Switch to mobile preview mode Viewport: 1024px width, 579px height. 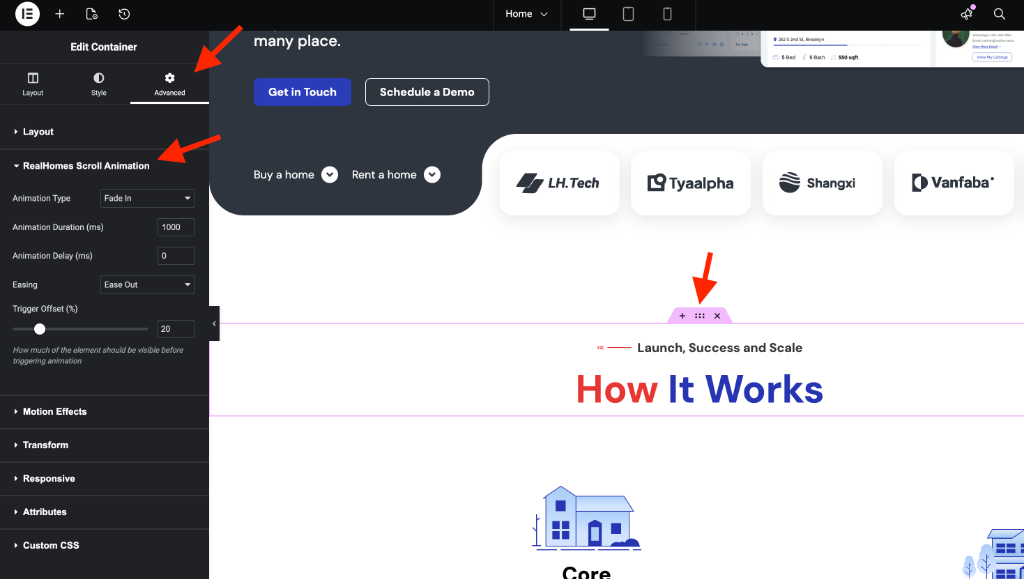click(x=667, y=14)
